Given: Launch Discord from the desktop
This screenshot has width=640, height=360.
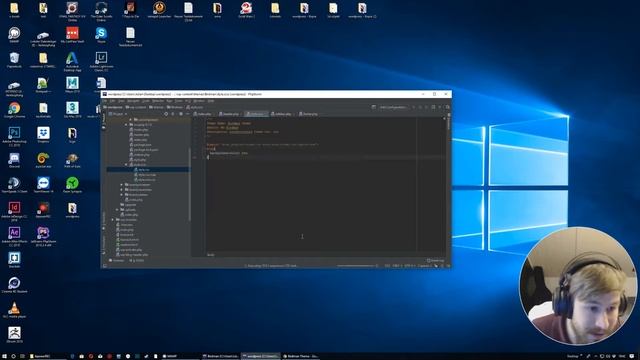Looking at the screenshot, I should point(14,159).
